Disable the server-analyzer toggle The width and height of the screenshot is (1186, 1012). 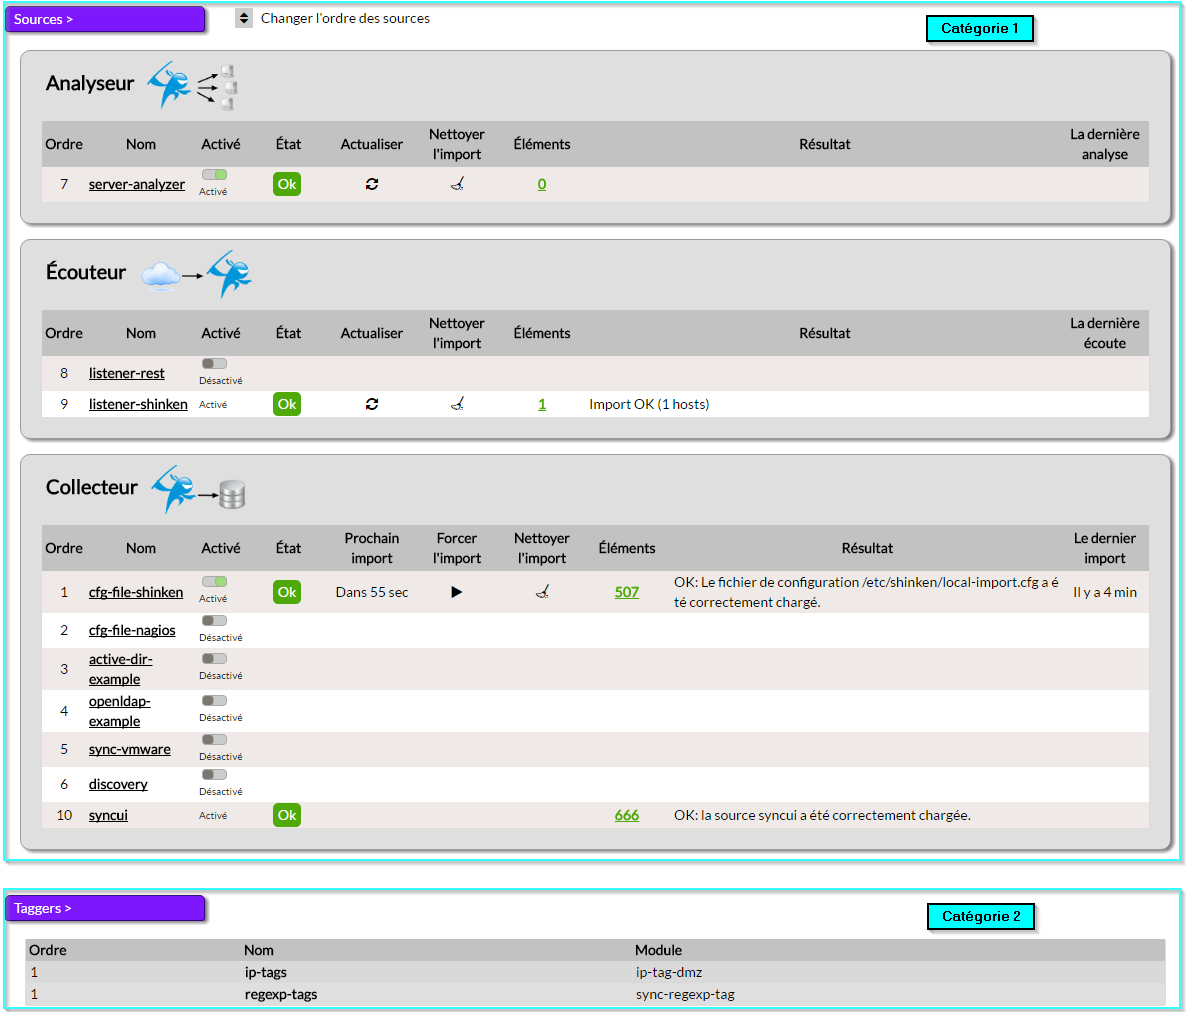214,175
